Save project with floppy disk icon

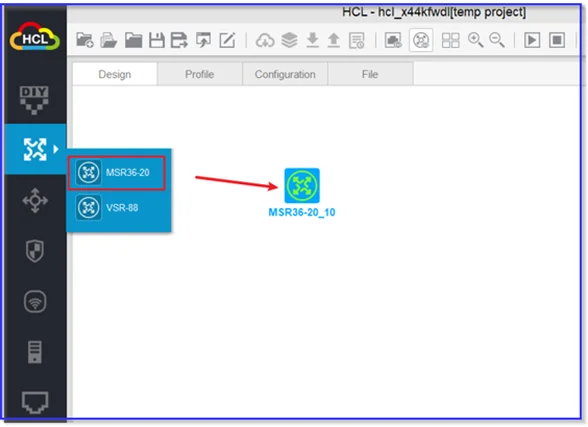(157, 40)
